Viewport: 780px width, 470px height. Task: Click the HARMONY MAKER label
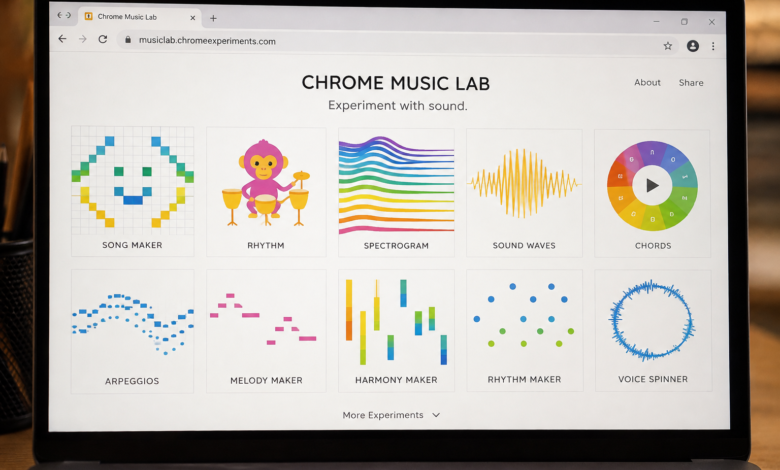pyautogui.click(x=396, y=380)
